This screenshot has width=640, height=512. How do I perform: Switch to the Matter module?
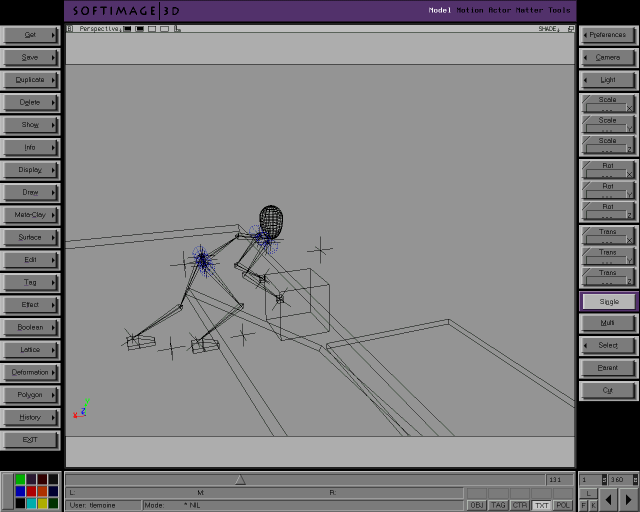530,10
